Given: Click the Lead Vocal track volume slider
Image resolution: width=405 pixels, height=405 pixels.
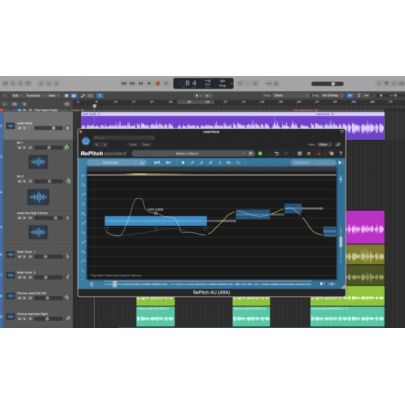Looking at the screenshot, I should coord(48,128).
